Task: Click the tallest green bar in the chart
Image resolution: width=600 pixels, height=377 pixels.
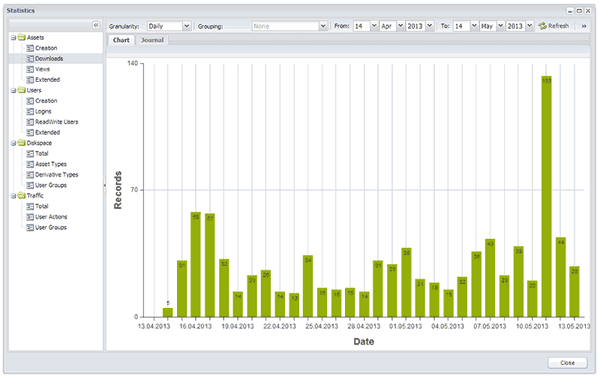Action: (x=546, y=196)
